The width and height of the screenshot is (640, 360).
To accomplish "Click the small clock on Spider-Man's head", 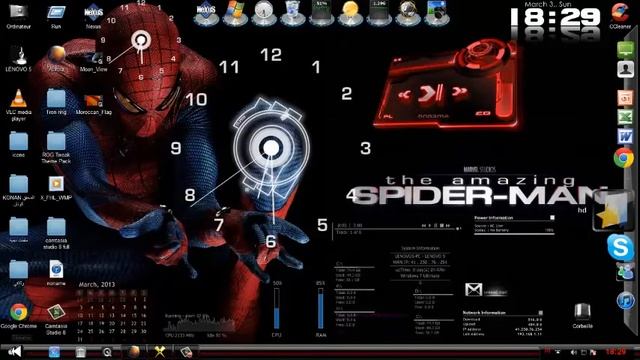I will pyautogui.click(x=141, y=41).
